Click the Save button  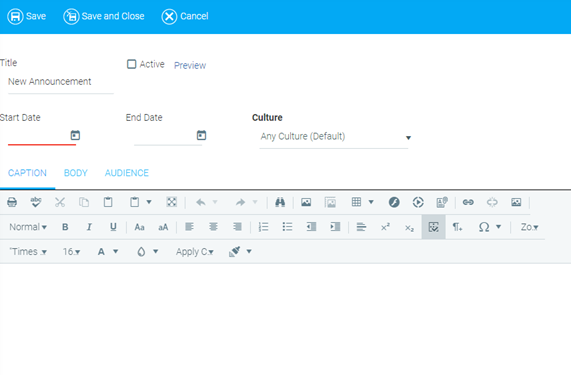click(27, 16)
